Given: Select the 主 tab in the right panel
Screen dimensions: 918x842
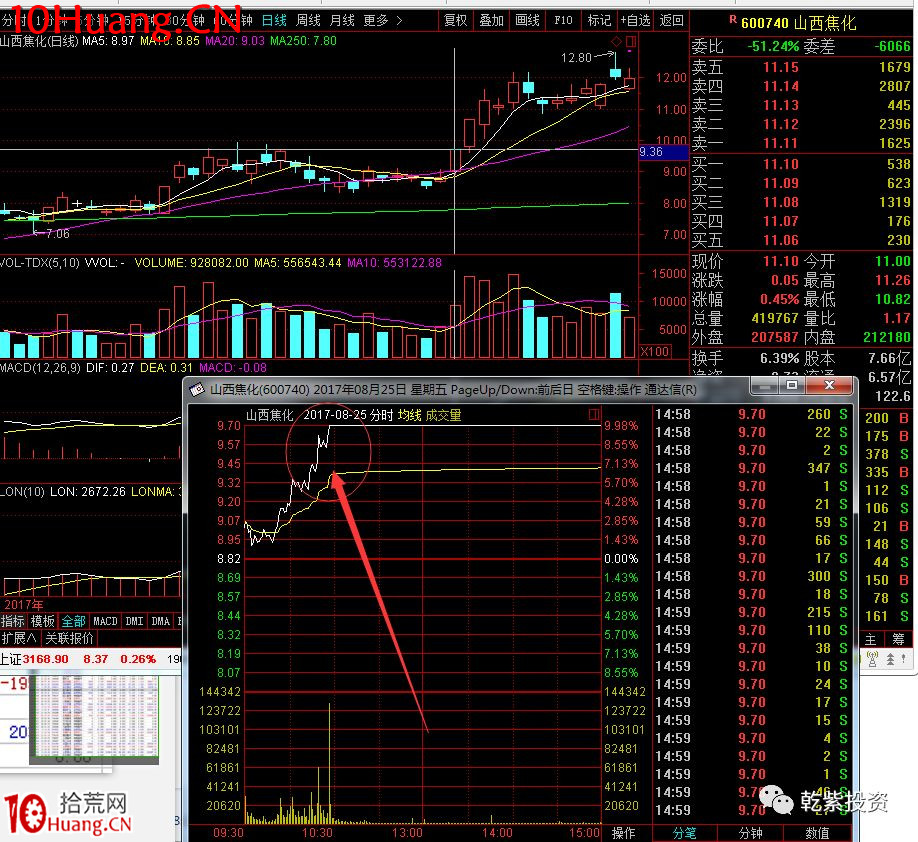Looking at the screenshot, I should (871, 639).
